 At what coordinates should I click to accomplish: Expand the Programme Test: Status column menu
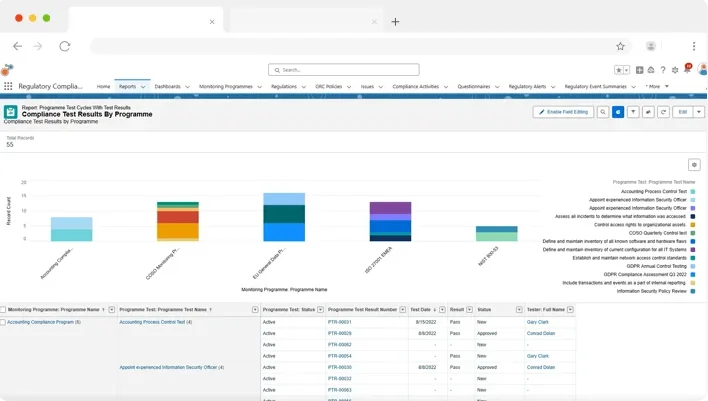tap(321, 310)
